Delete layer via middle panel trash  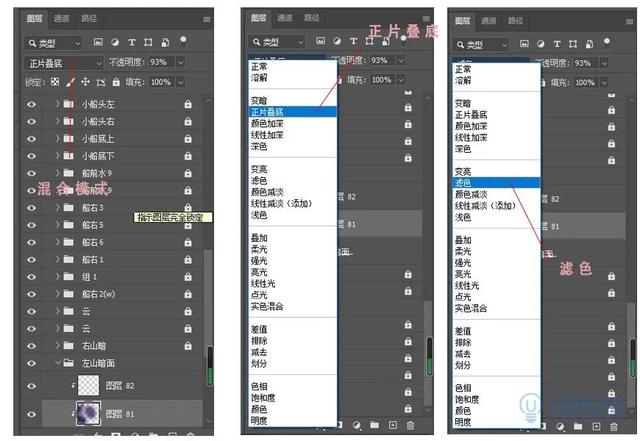[410, 425]
